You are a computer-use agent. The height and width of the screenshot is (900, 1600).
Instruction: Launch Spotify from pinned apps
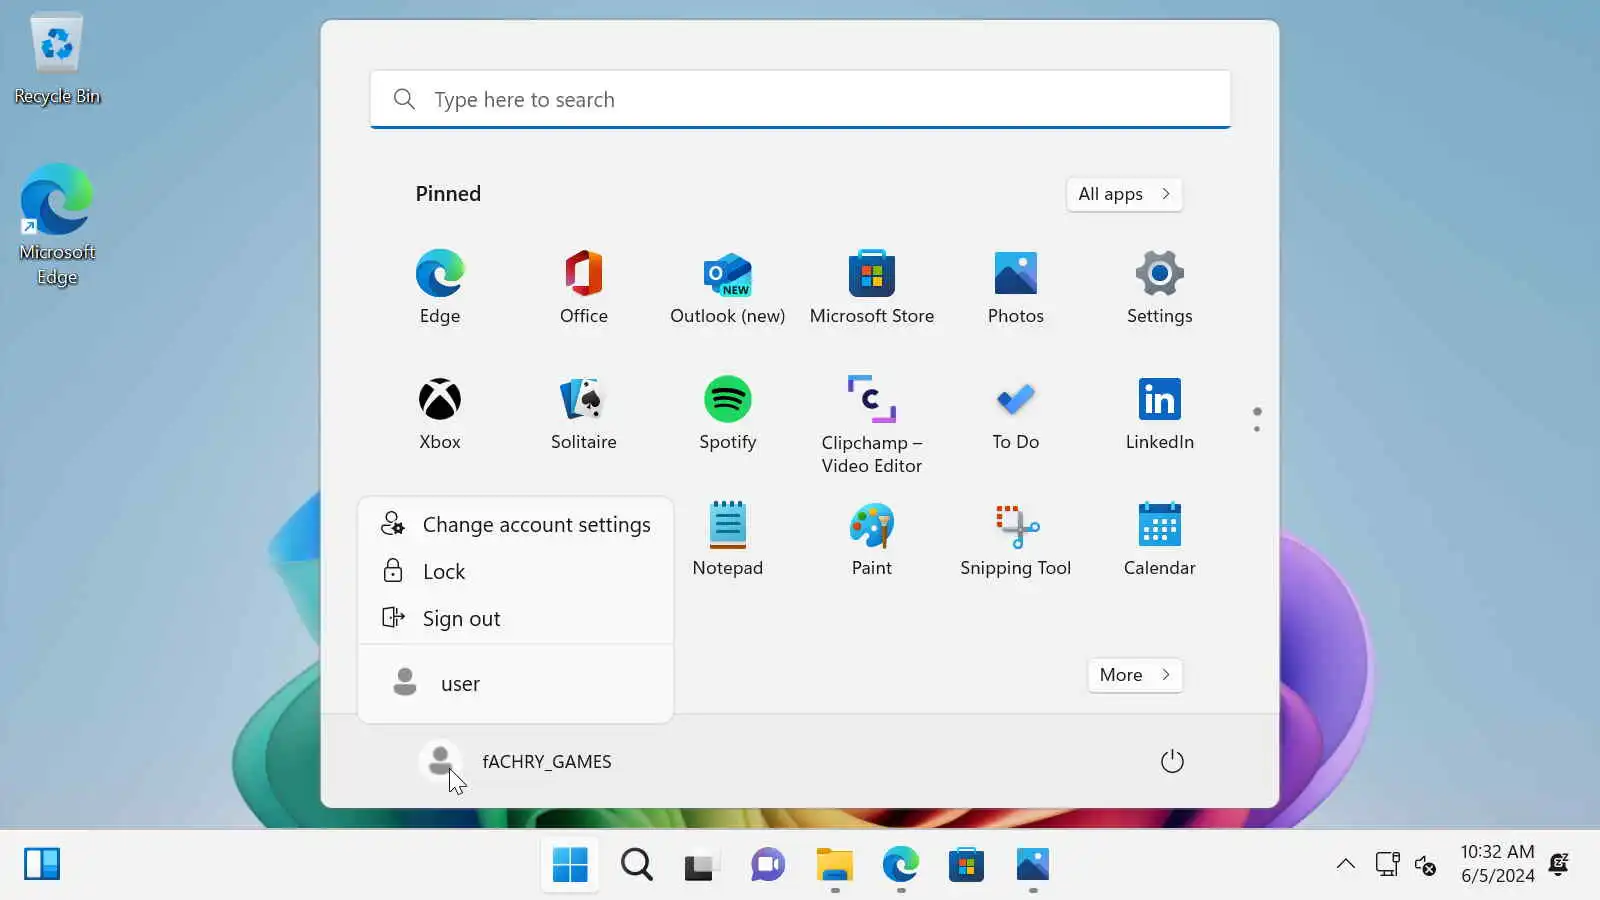pos(728,414)
